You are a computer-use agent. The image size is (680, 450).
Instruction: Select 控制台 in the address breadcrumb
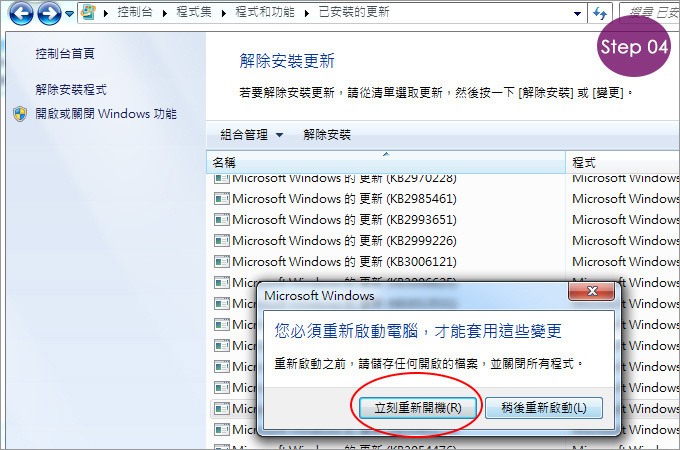[135, 12]
